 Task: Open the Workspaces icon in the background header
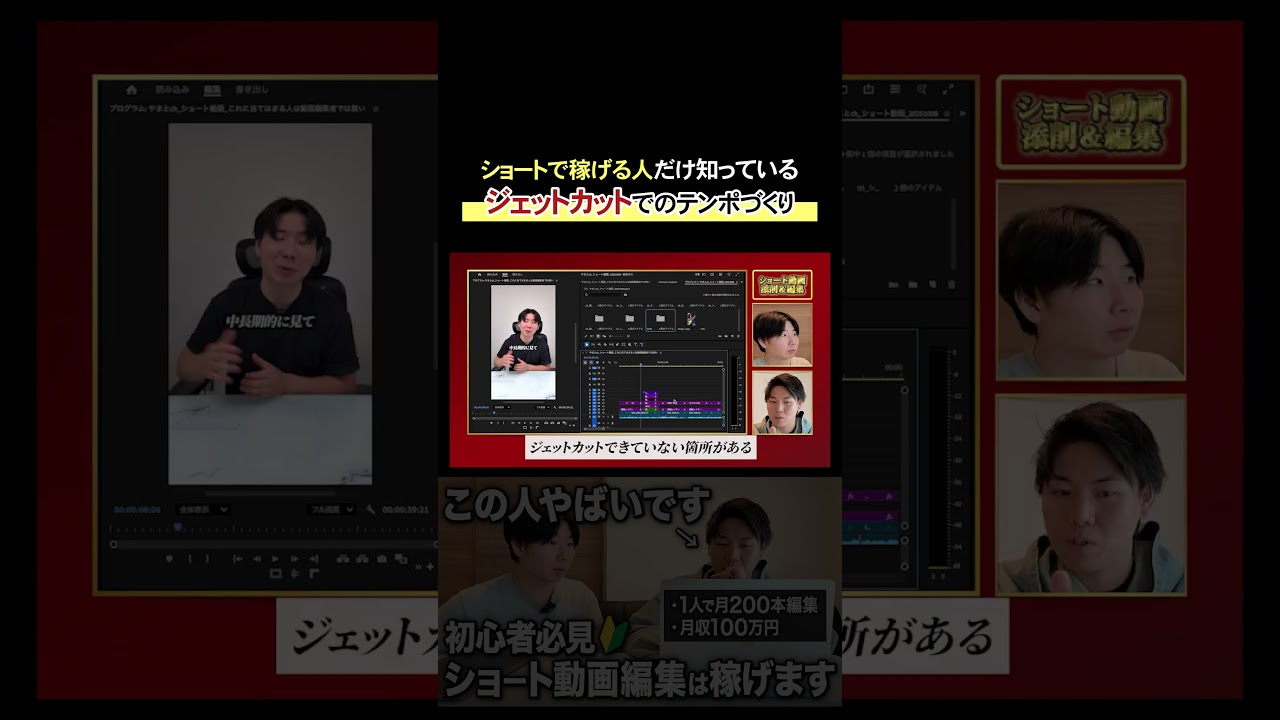tap(895, 89)
